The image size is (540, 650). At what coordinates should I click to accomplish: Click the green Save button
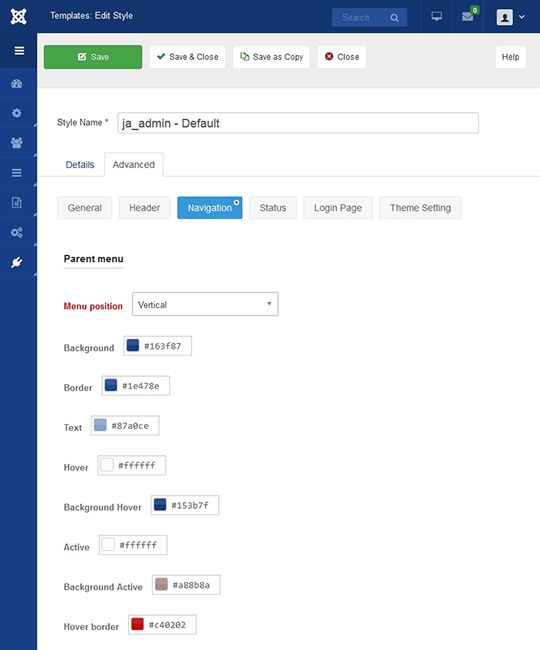93,57
